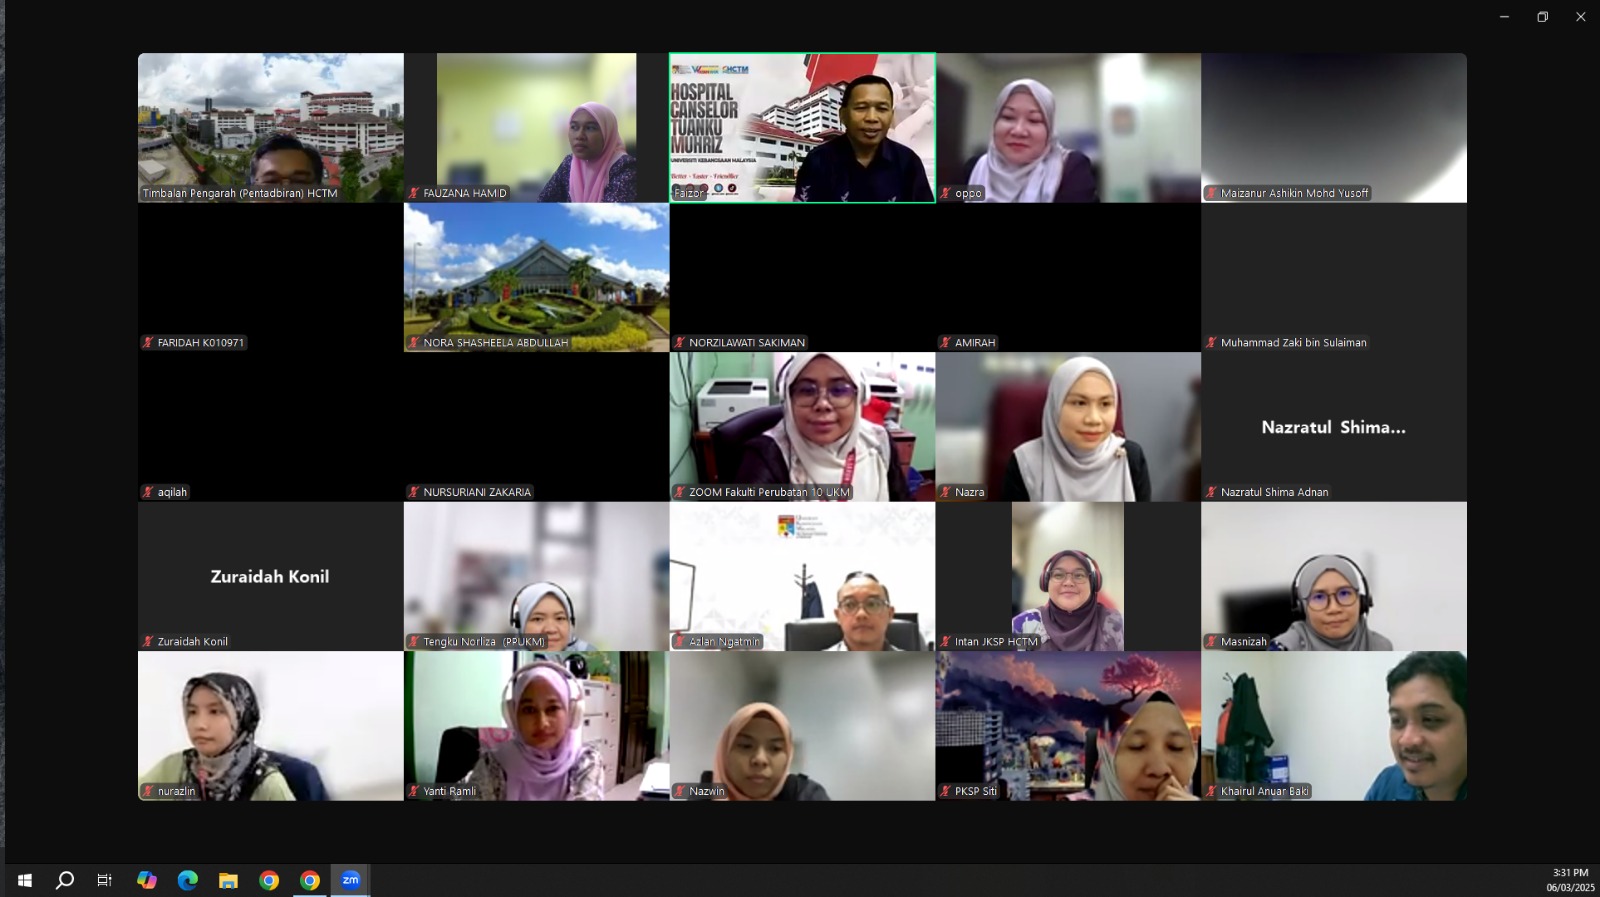
Task: Switch to Chrome icon beside the Zoom icon
Action: (x=310, y=880)
